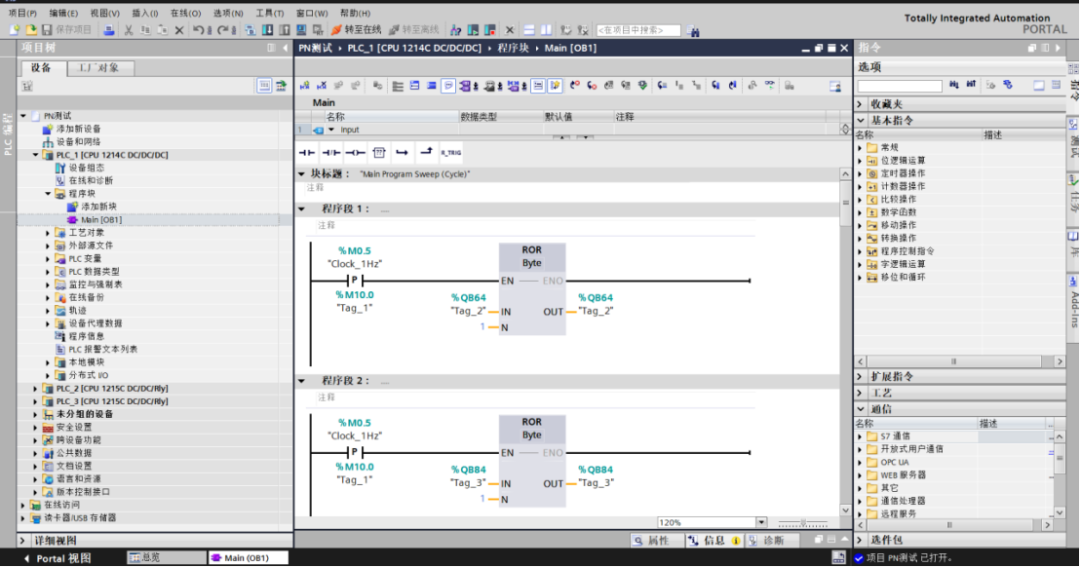Expand the PLC 变量 tree folder
The width and height of the screenshot is (1080, 567).
point(48,259)
